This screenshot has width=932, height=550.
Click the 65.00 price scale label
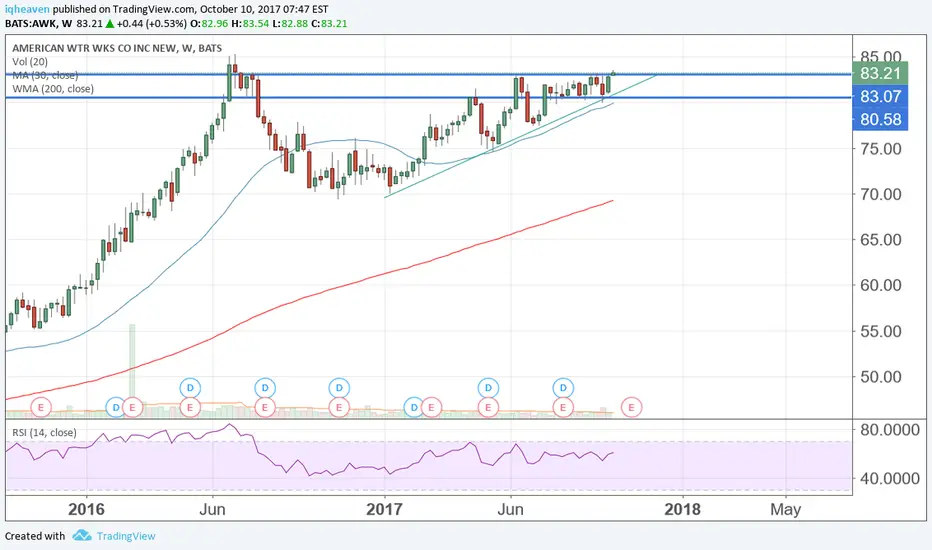881,240
